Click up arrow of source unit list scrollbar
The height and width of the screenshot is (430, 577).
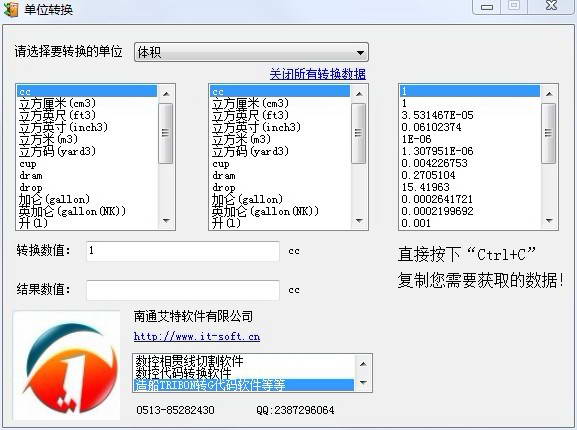(x=166, y=94)
